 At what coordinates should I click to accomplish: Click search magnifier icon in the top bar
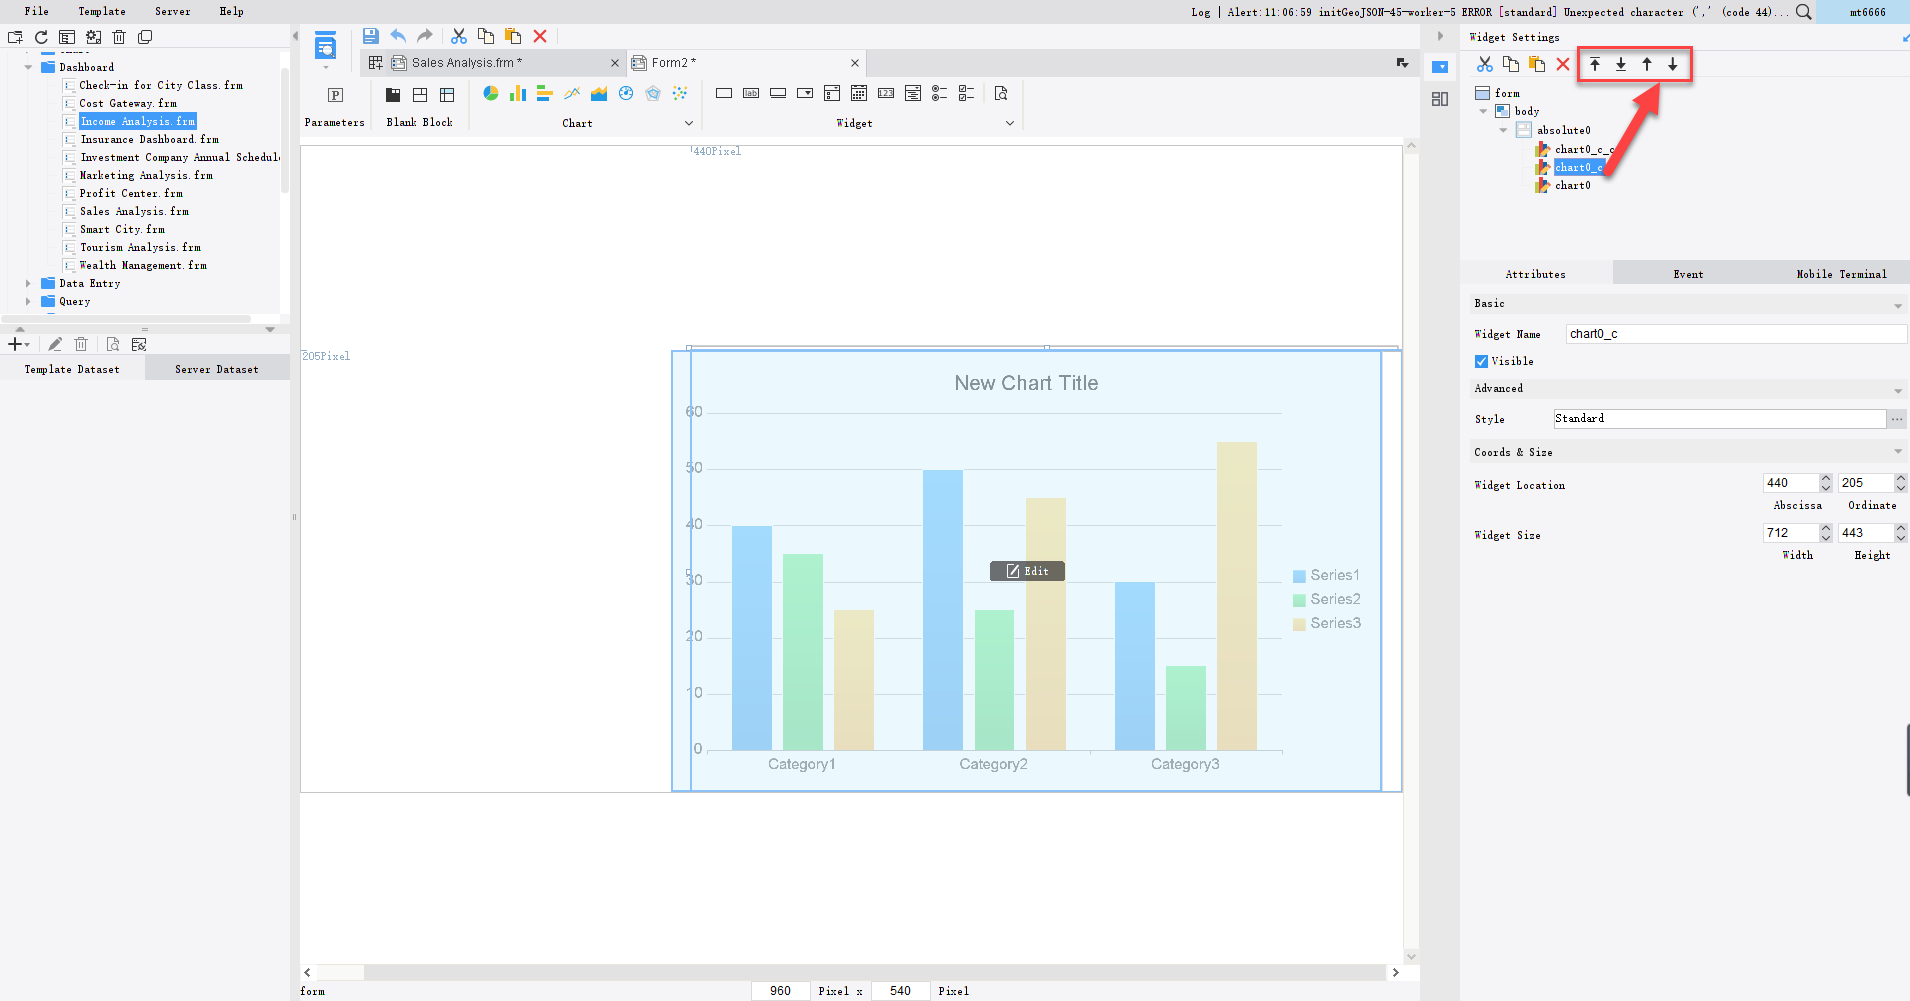point(1803,12)
